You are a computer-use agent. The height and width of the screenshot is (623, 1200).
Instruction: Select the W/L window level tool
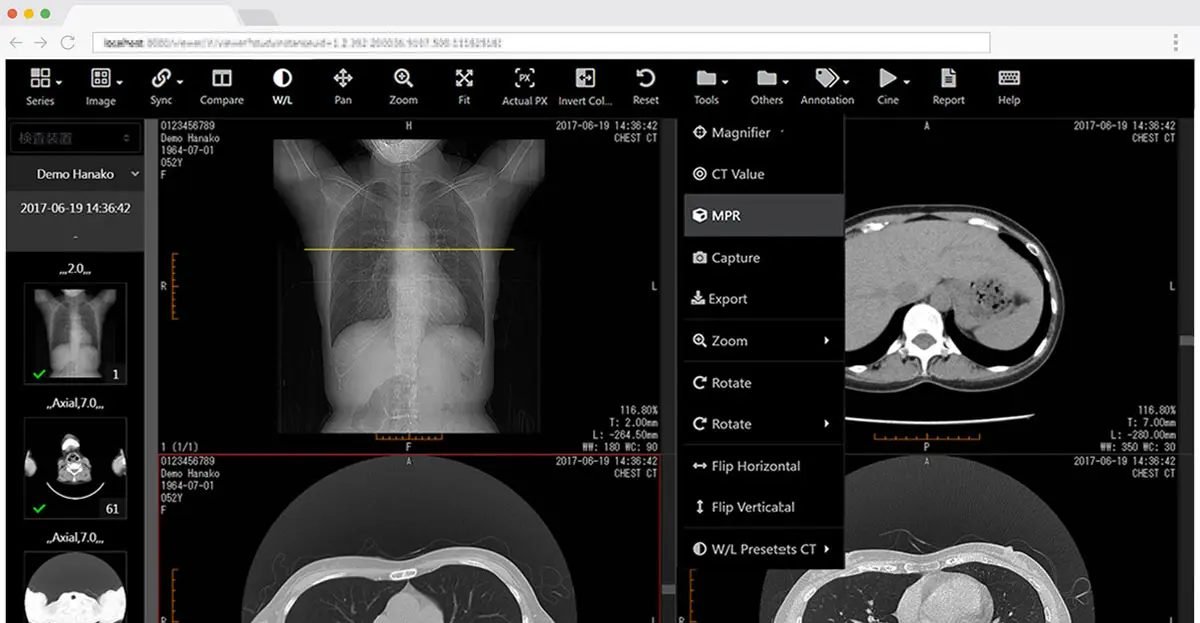point(282,86)
